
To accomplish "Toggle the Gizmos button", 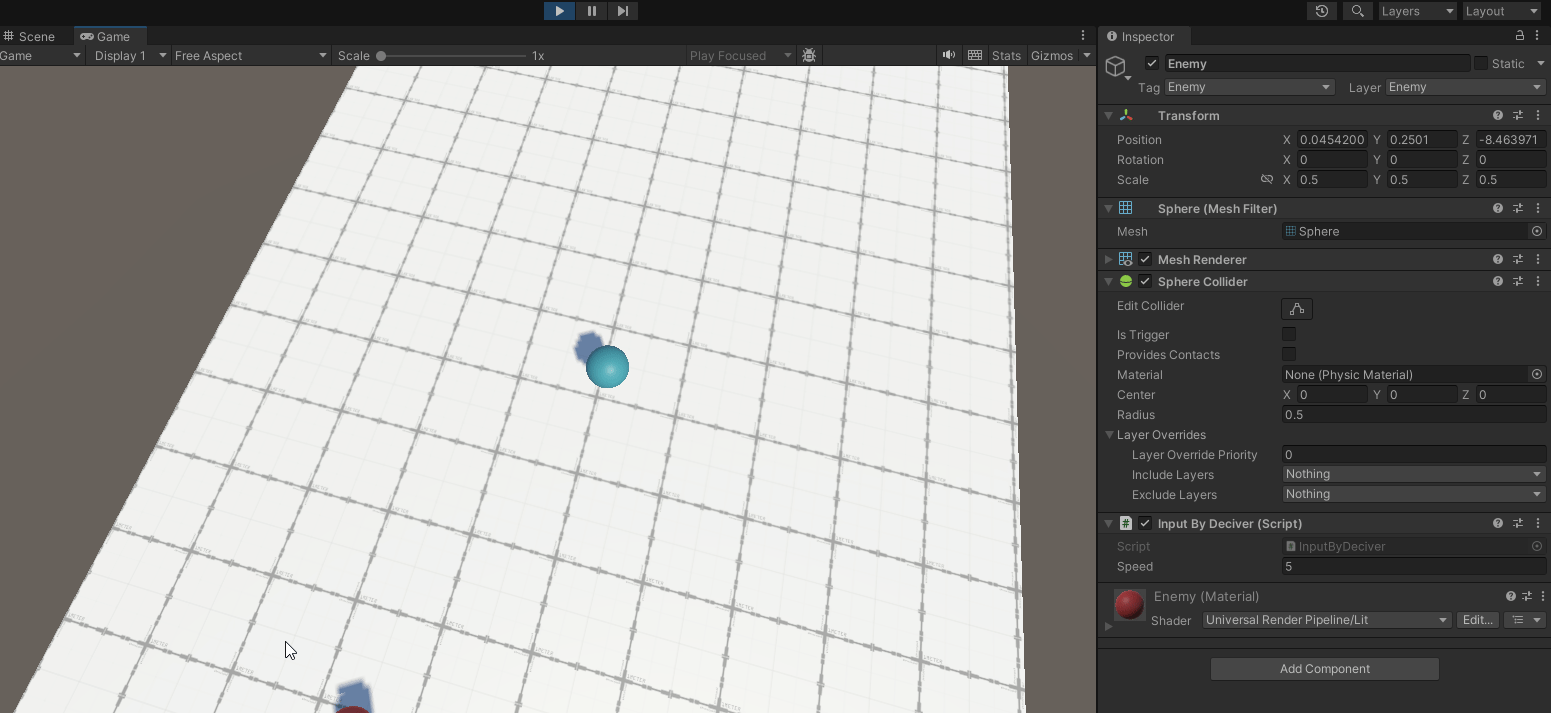I will 1052,56.
